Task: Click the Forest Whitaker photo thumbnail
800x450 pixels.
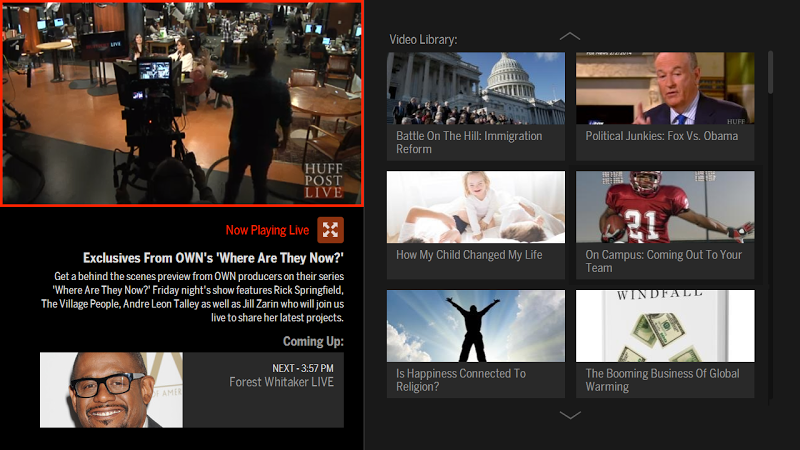Action: click(111, 390)
